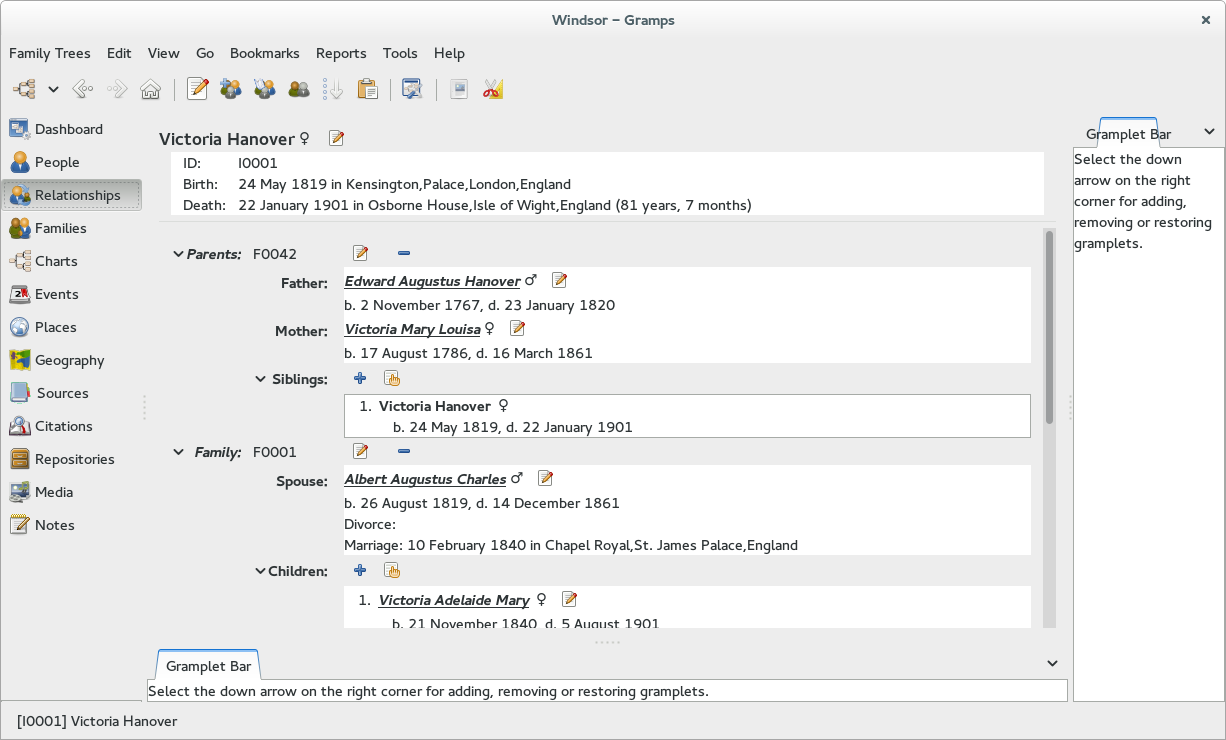Open the Family Tree manager toolbar icon
Image resolution: width=1226 pixels, height=740 pixels.
[x=22, y=89]
